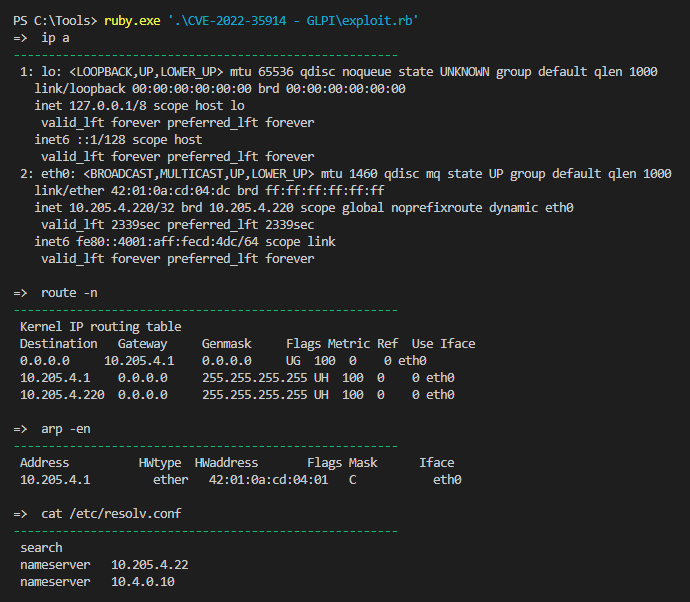690x602 pixels.
Task: Click the 'valid_lft 2339sec' line
Action: 177,225
